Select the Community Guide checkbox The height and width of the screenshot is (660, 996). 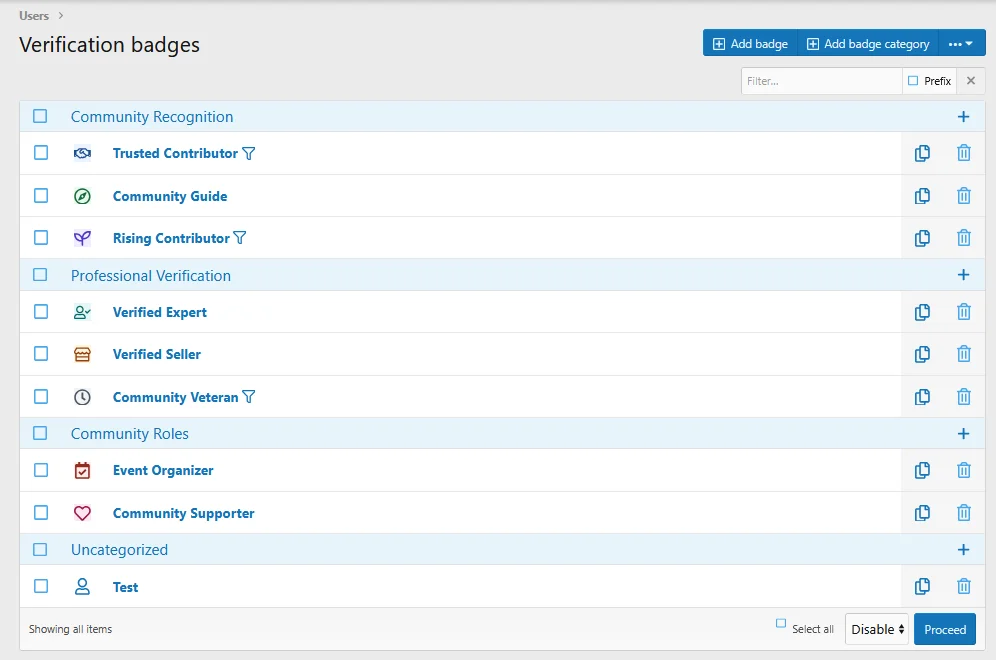pos(41,195)
